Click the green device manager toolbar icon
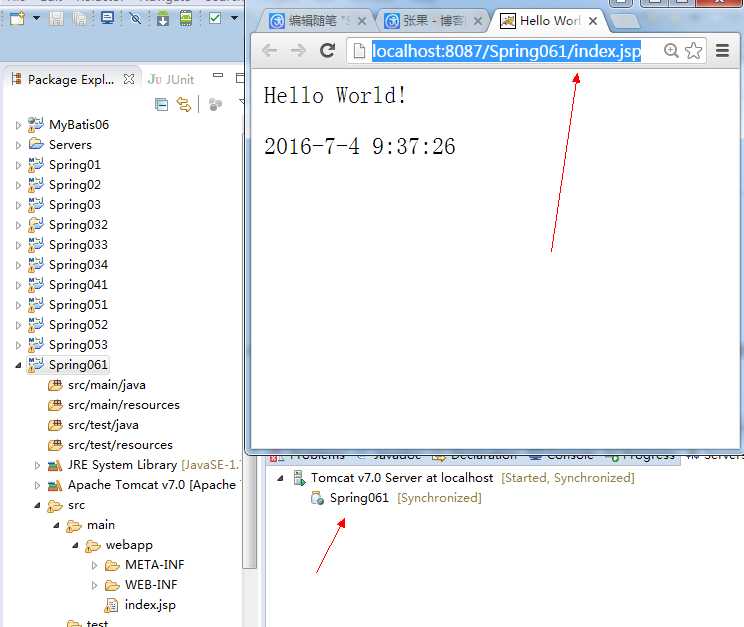 tap(186, 19)
